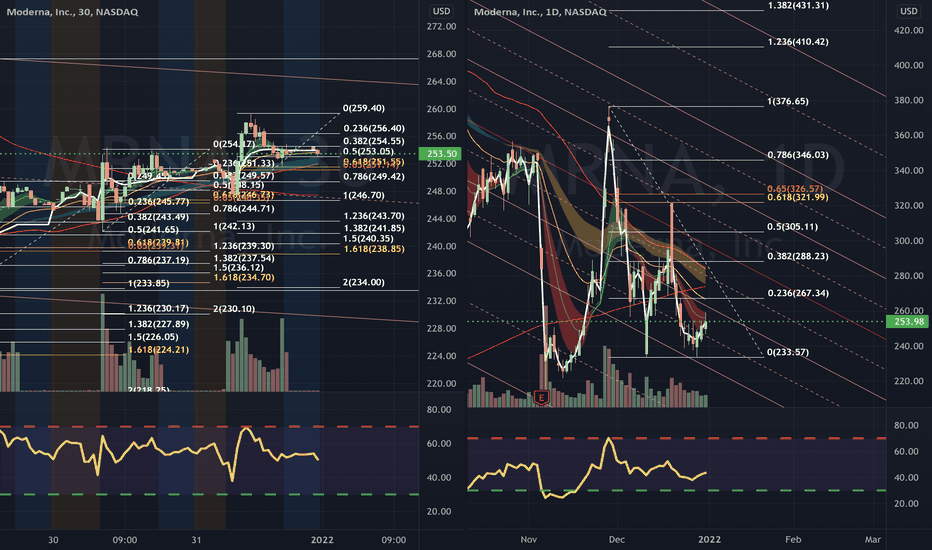Select golden Fibonacci level 1.618(238.85)

(374, 249)
